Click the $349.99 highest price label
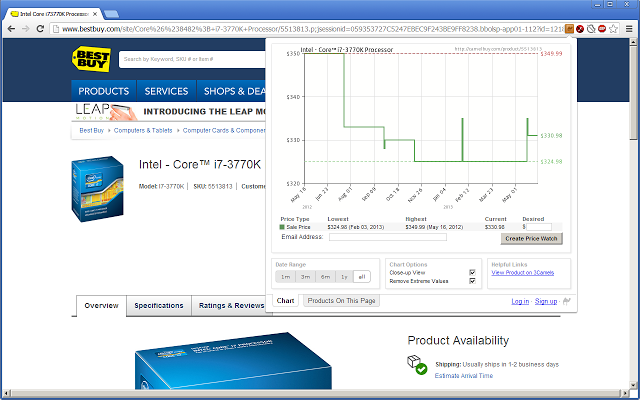This screenshot has height=400, width=640. (551, 53)
